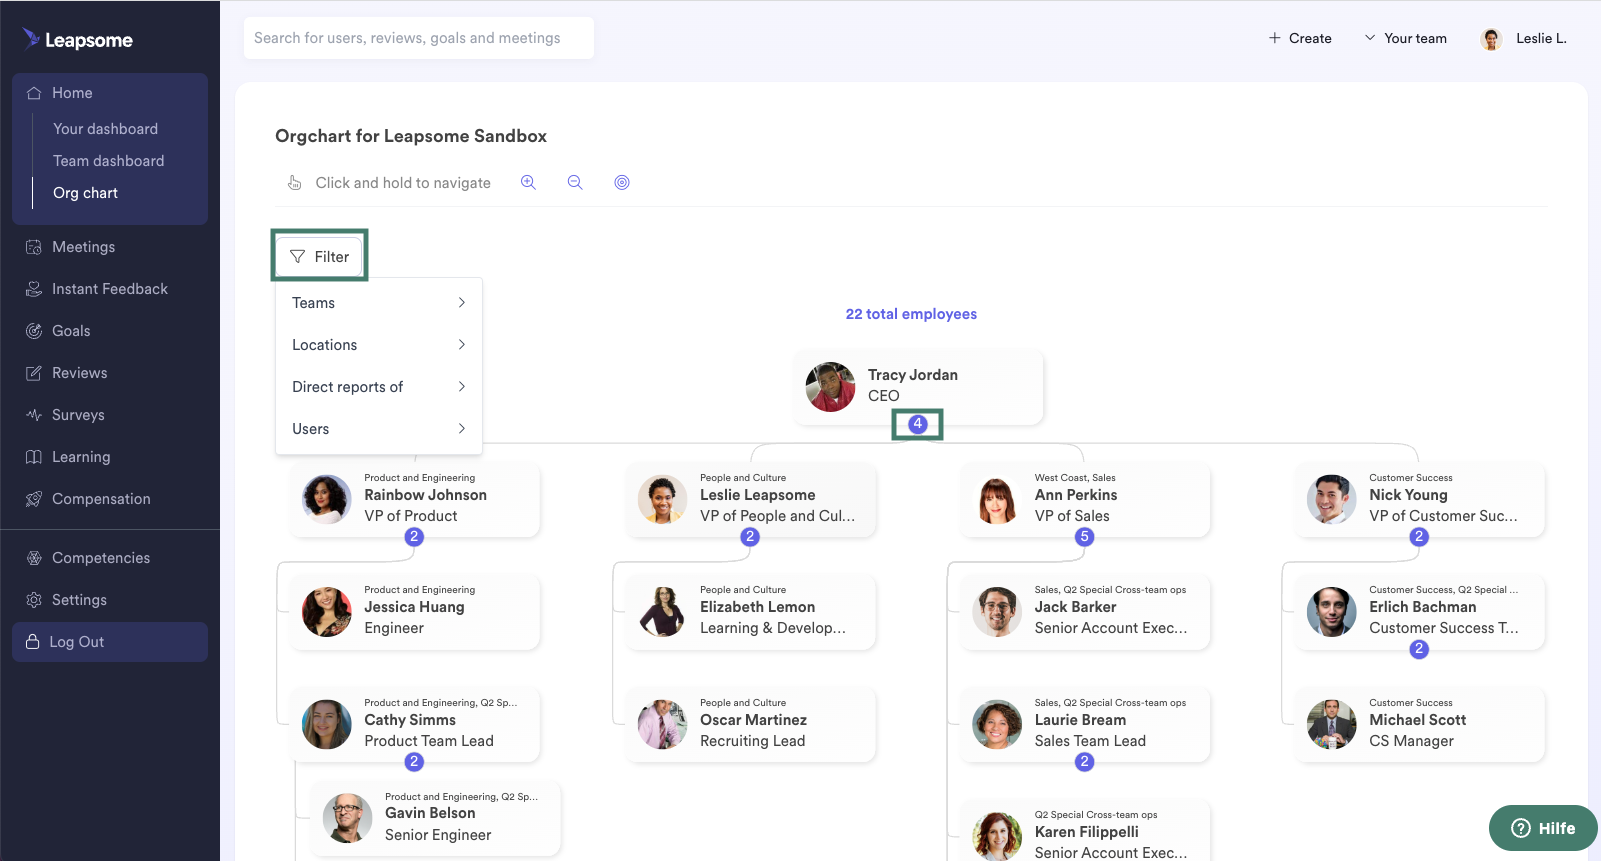Open the Teams filter submenu
The image size is (1601, 861).
click(x=379, y=303)
